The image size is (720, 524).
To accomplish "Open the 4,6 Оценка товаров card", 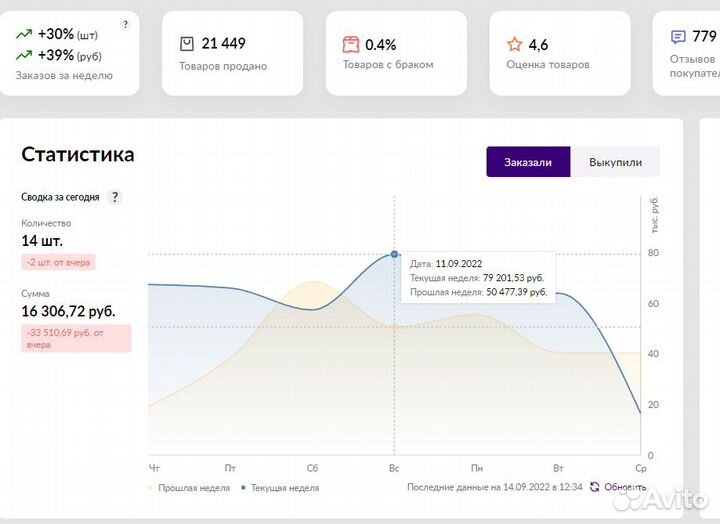I will tap(560, 53).
